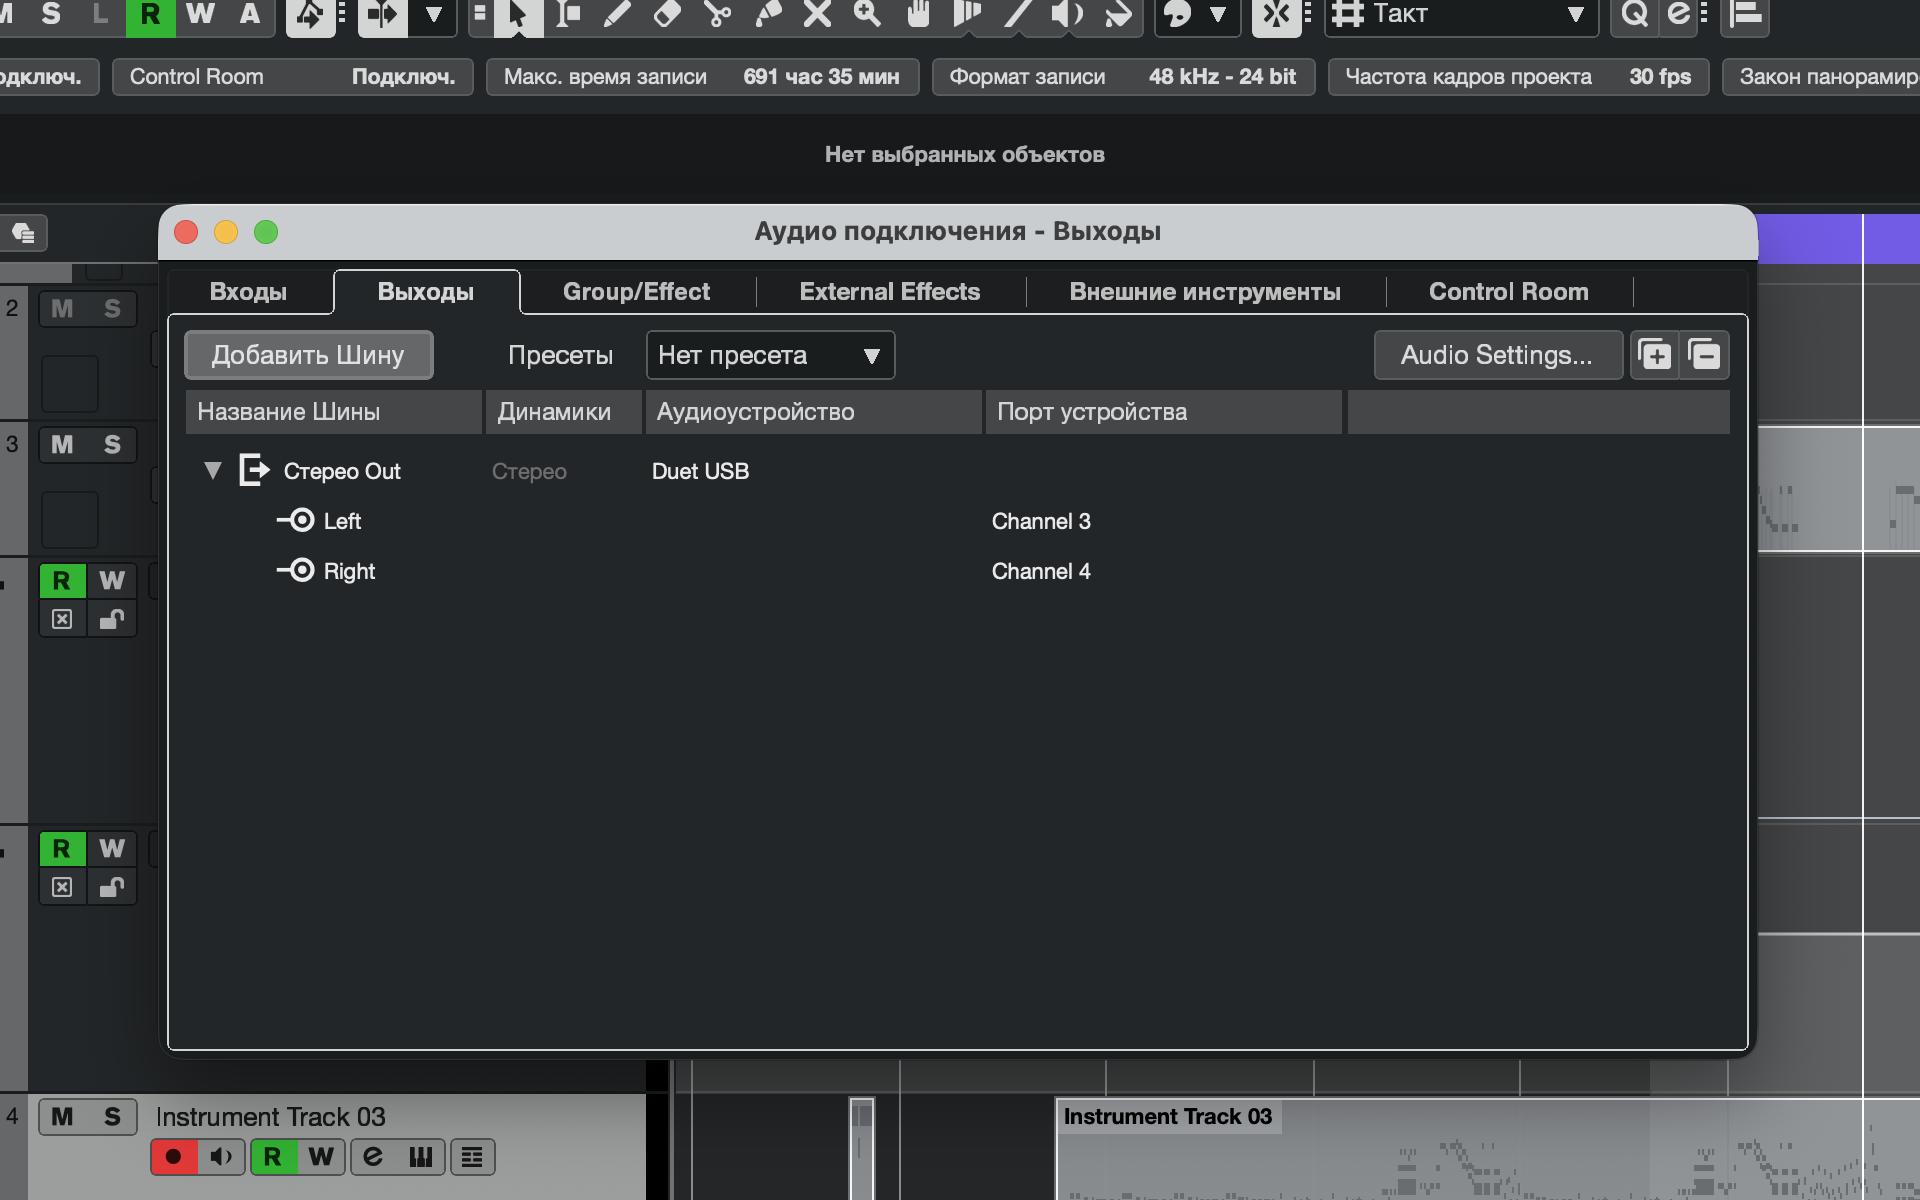1920x1200 pixels.
Task: Click the expand all plus icon
Action: coord(1655,355)
